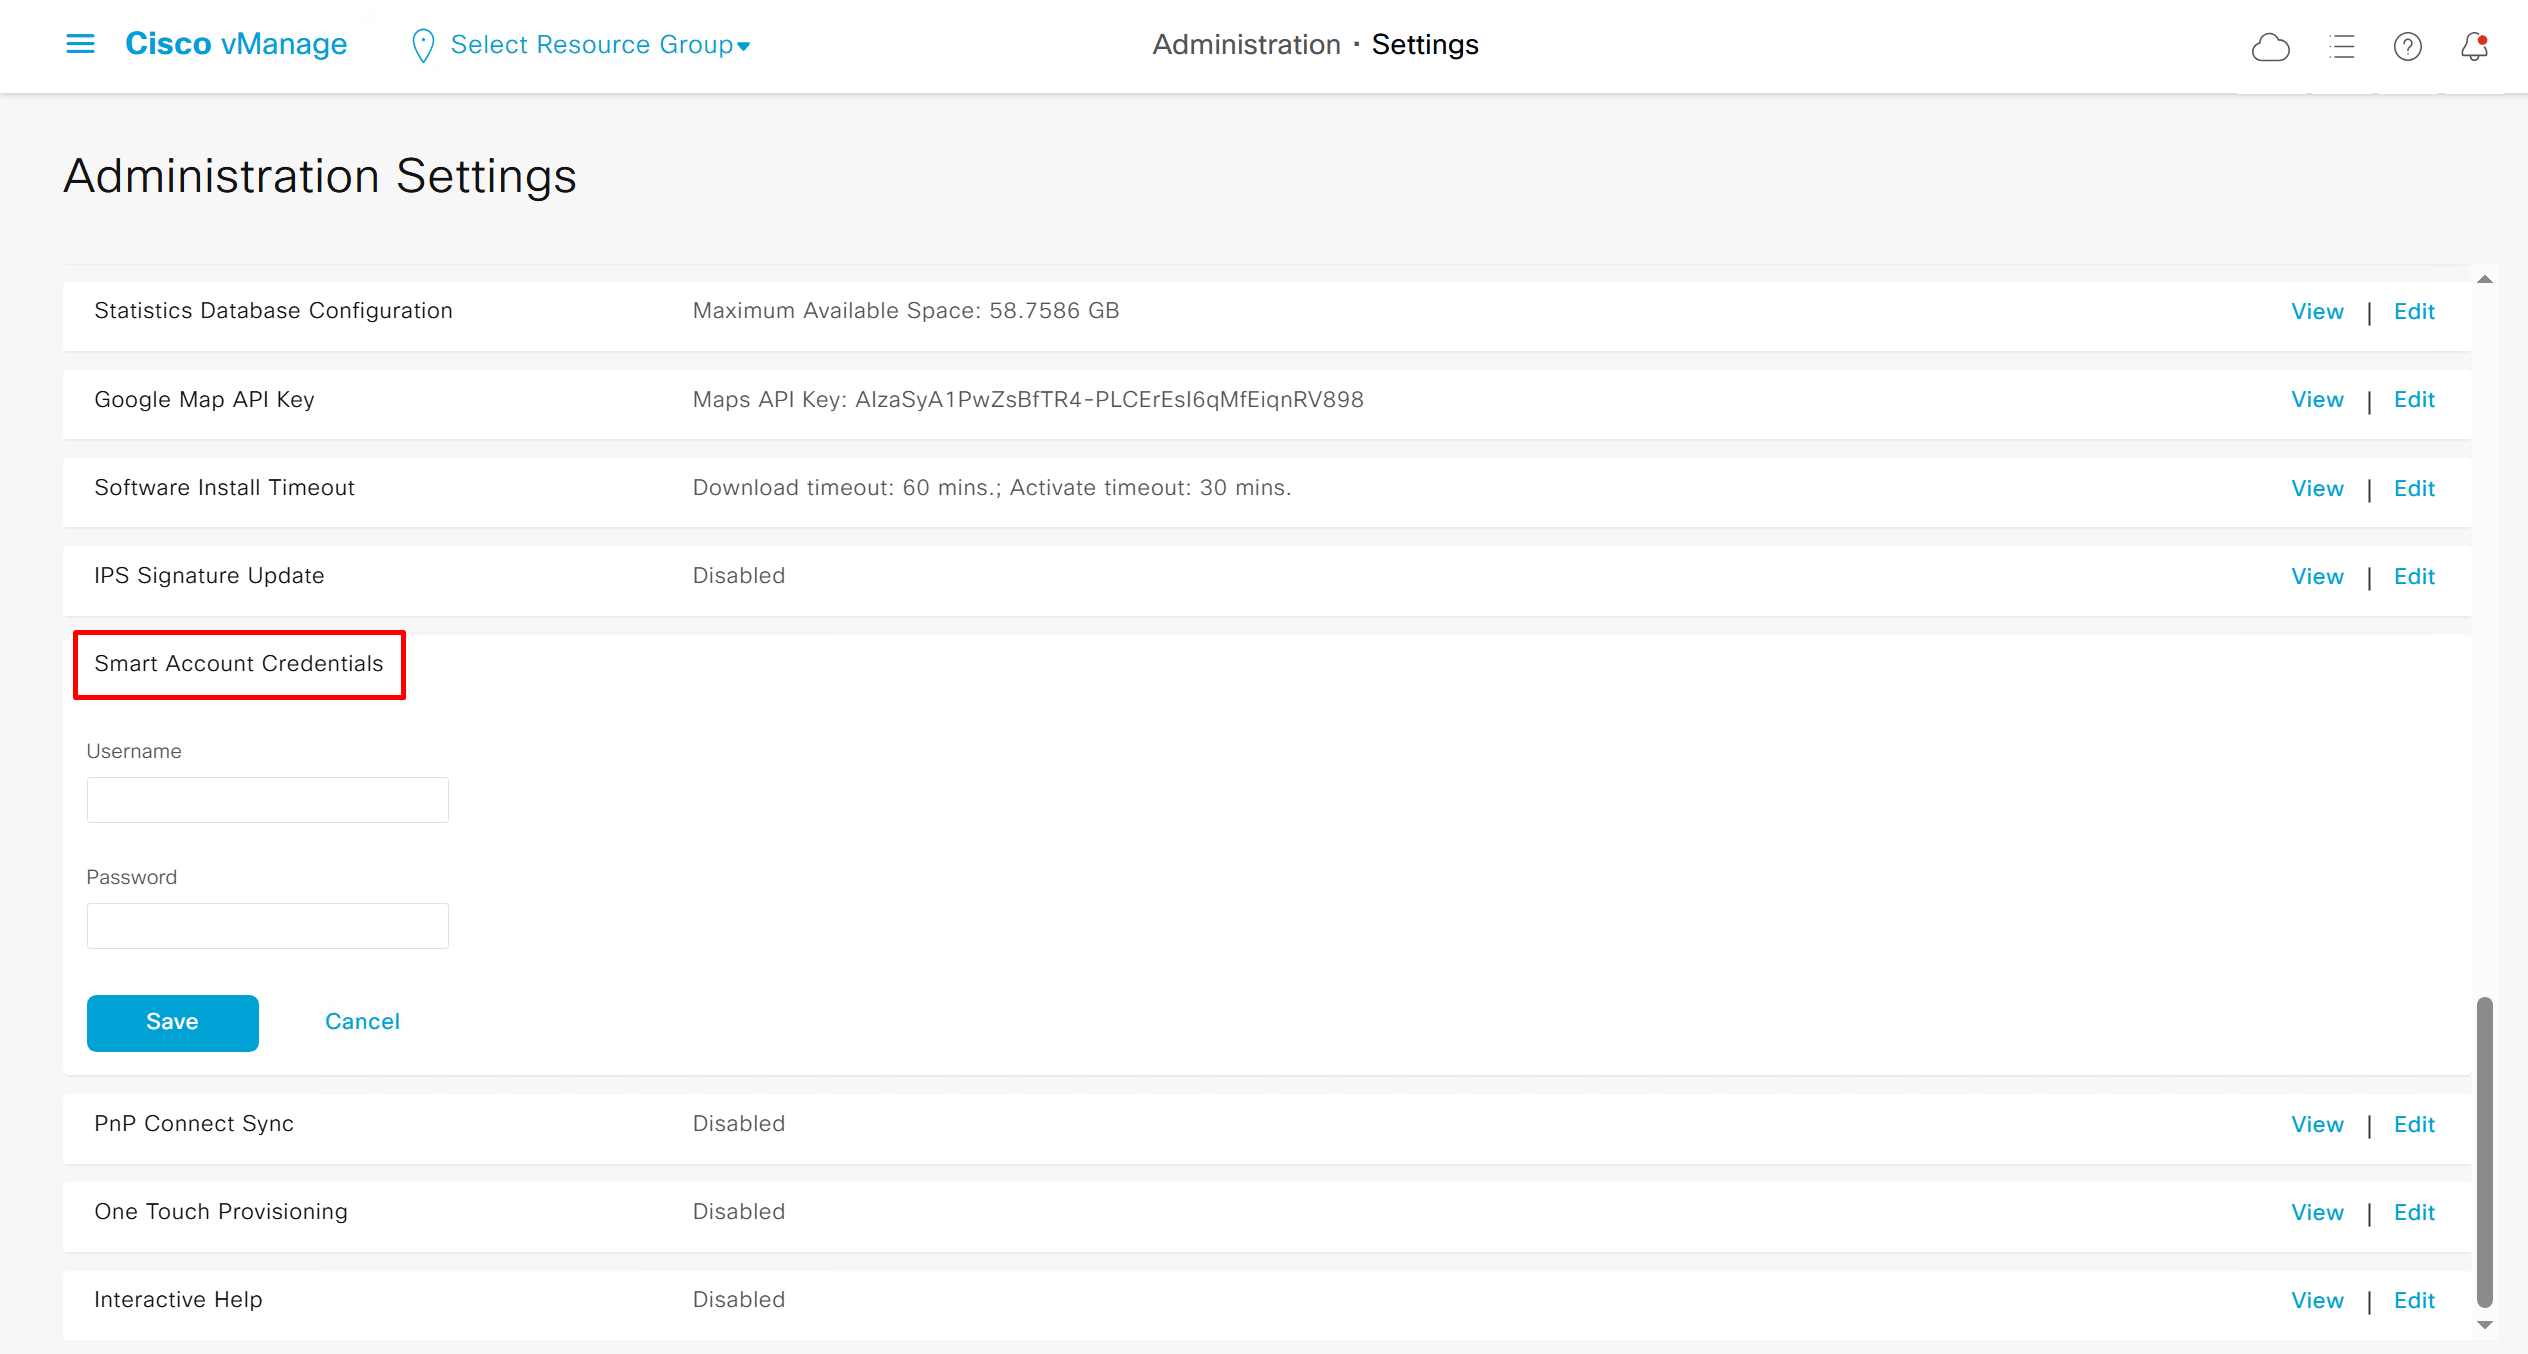Open the hamburger navigation menu
The width and height of the screenshot is (2528, 1354).
coord(80,44)
